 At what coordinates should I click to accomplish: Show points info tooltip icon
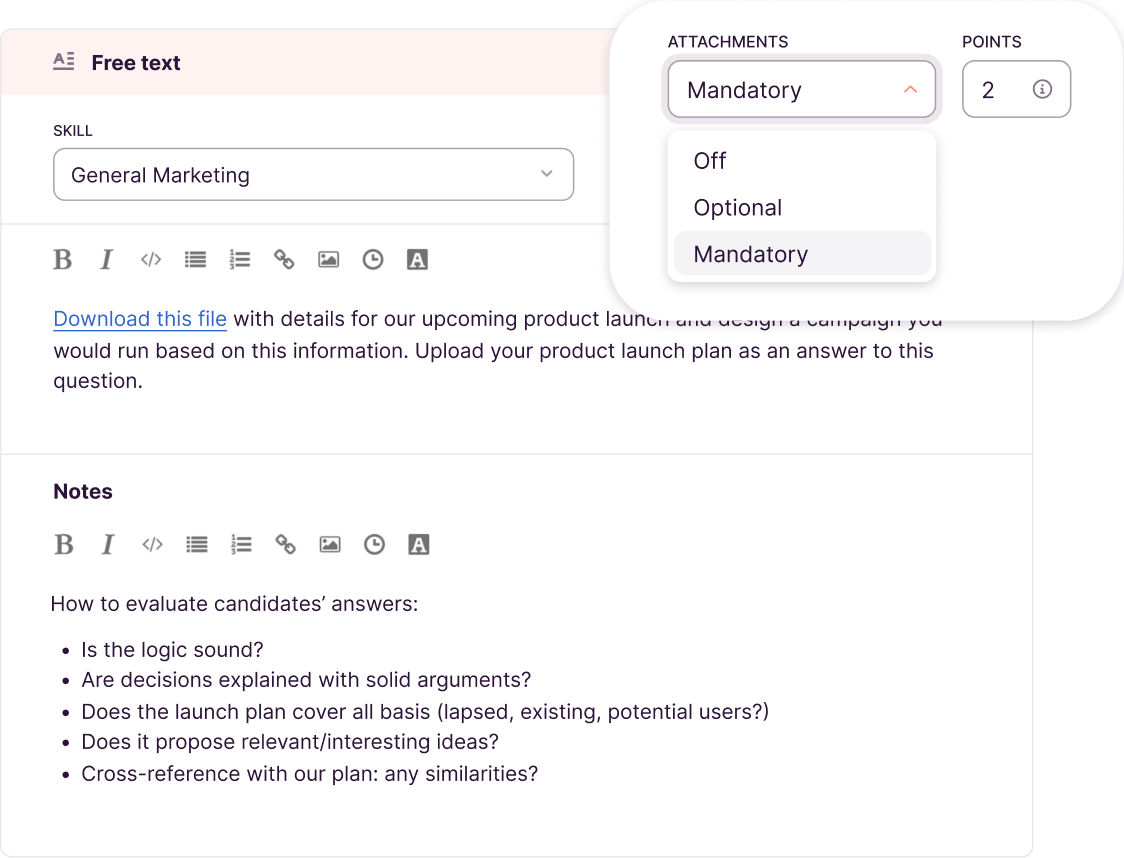tap(1042, 89)
